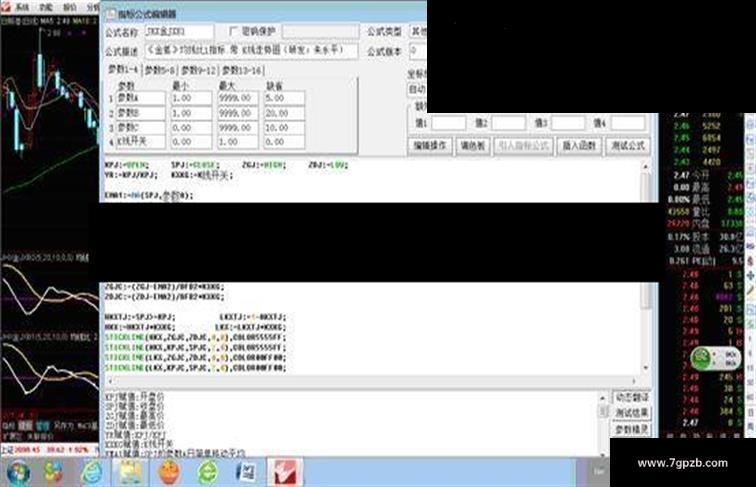This screenshot has height=487, width=756.
Task: Click the 引入指标公式 button
Action: coord(523,146)
